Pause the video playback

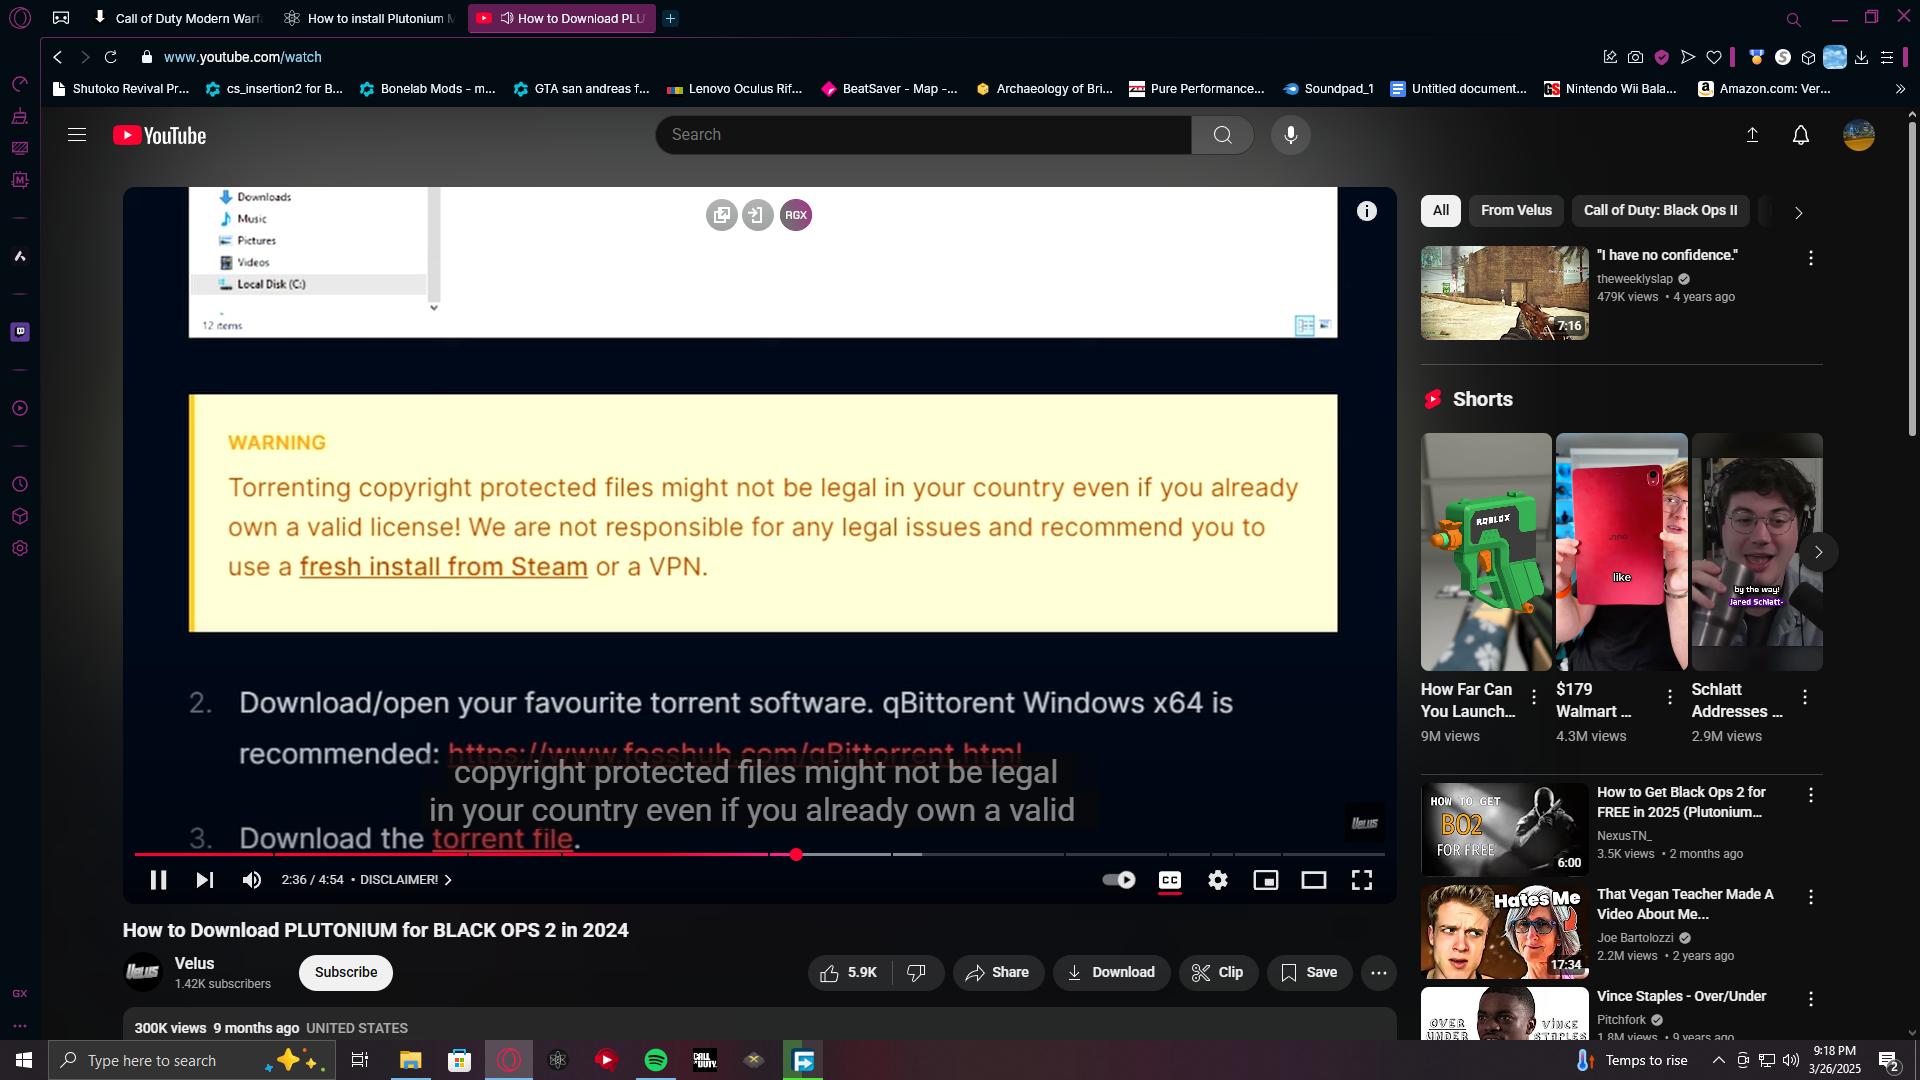point(158,880)
